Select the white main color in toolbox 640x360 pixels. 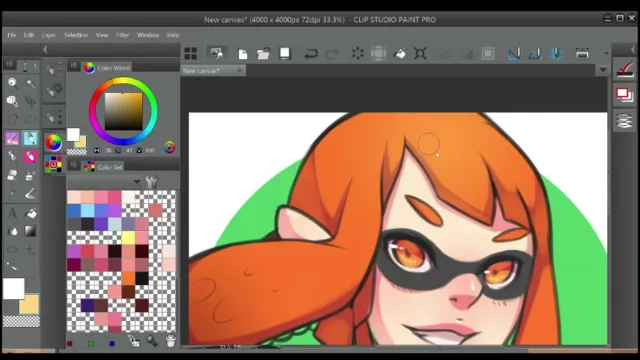coord(14,289)
